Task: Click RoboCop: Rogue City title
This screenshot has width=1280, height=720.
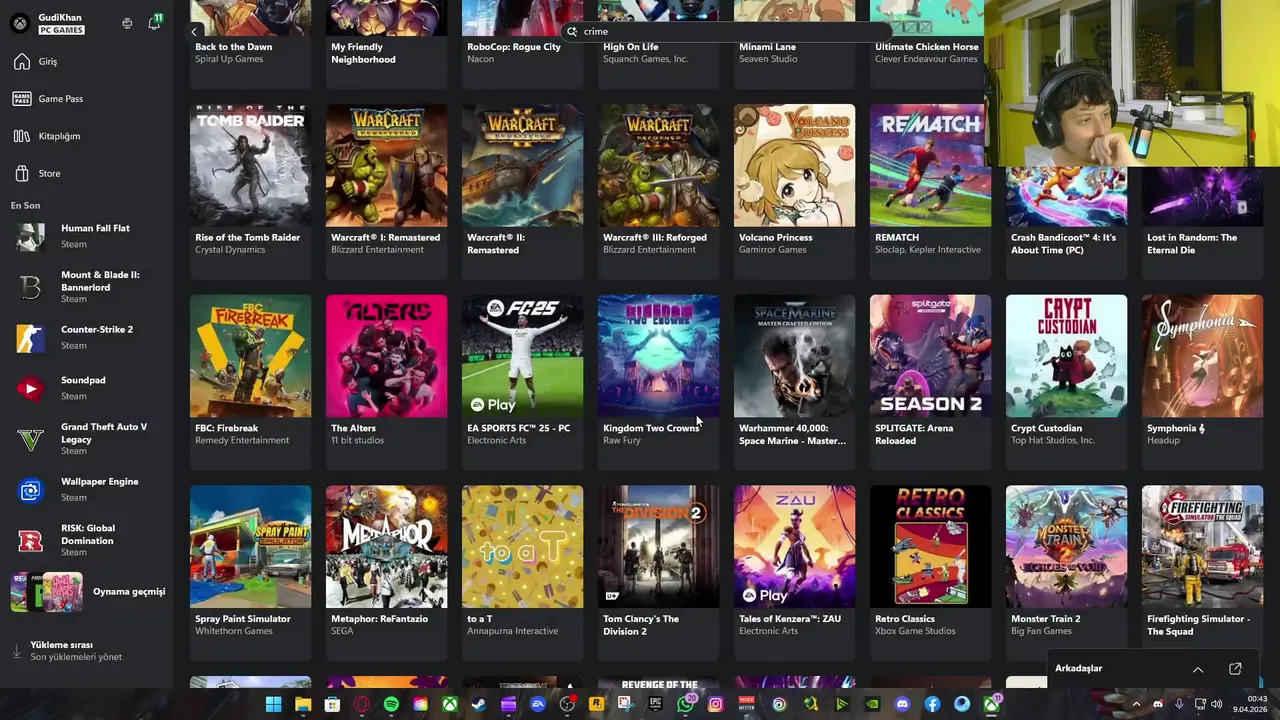Action: (x=514, y=47)
